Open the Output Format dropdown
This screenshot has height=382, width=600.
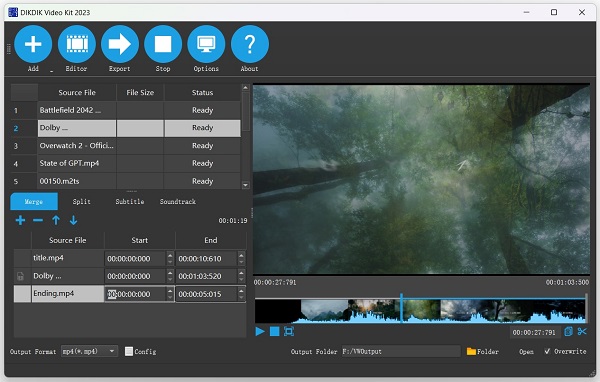89,351
